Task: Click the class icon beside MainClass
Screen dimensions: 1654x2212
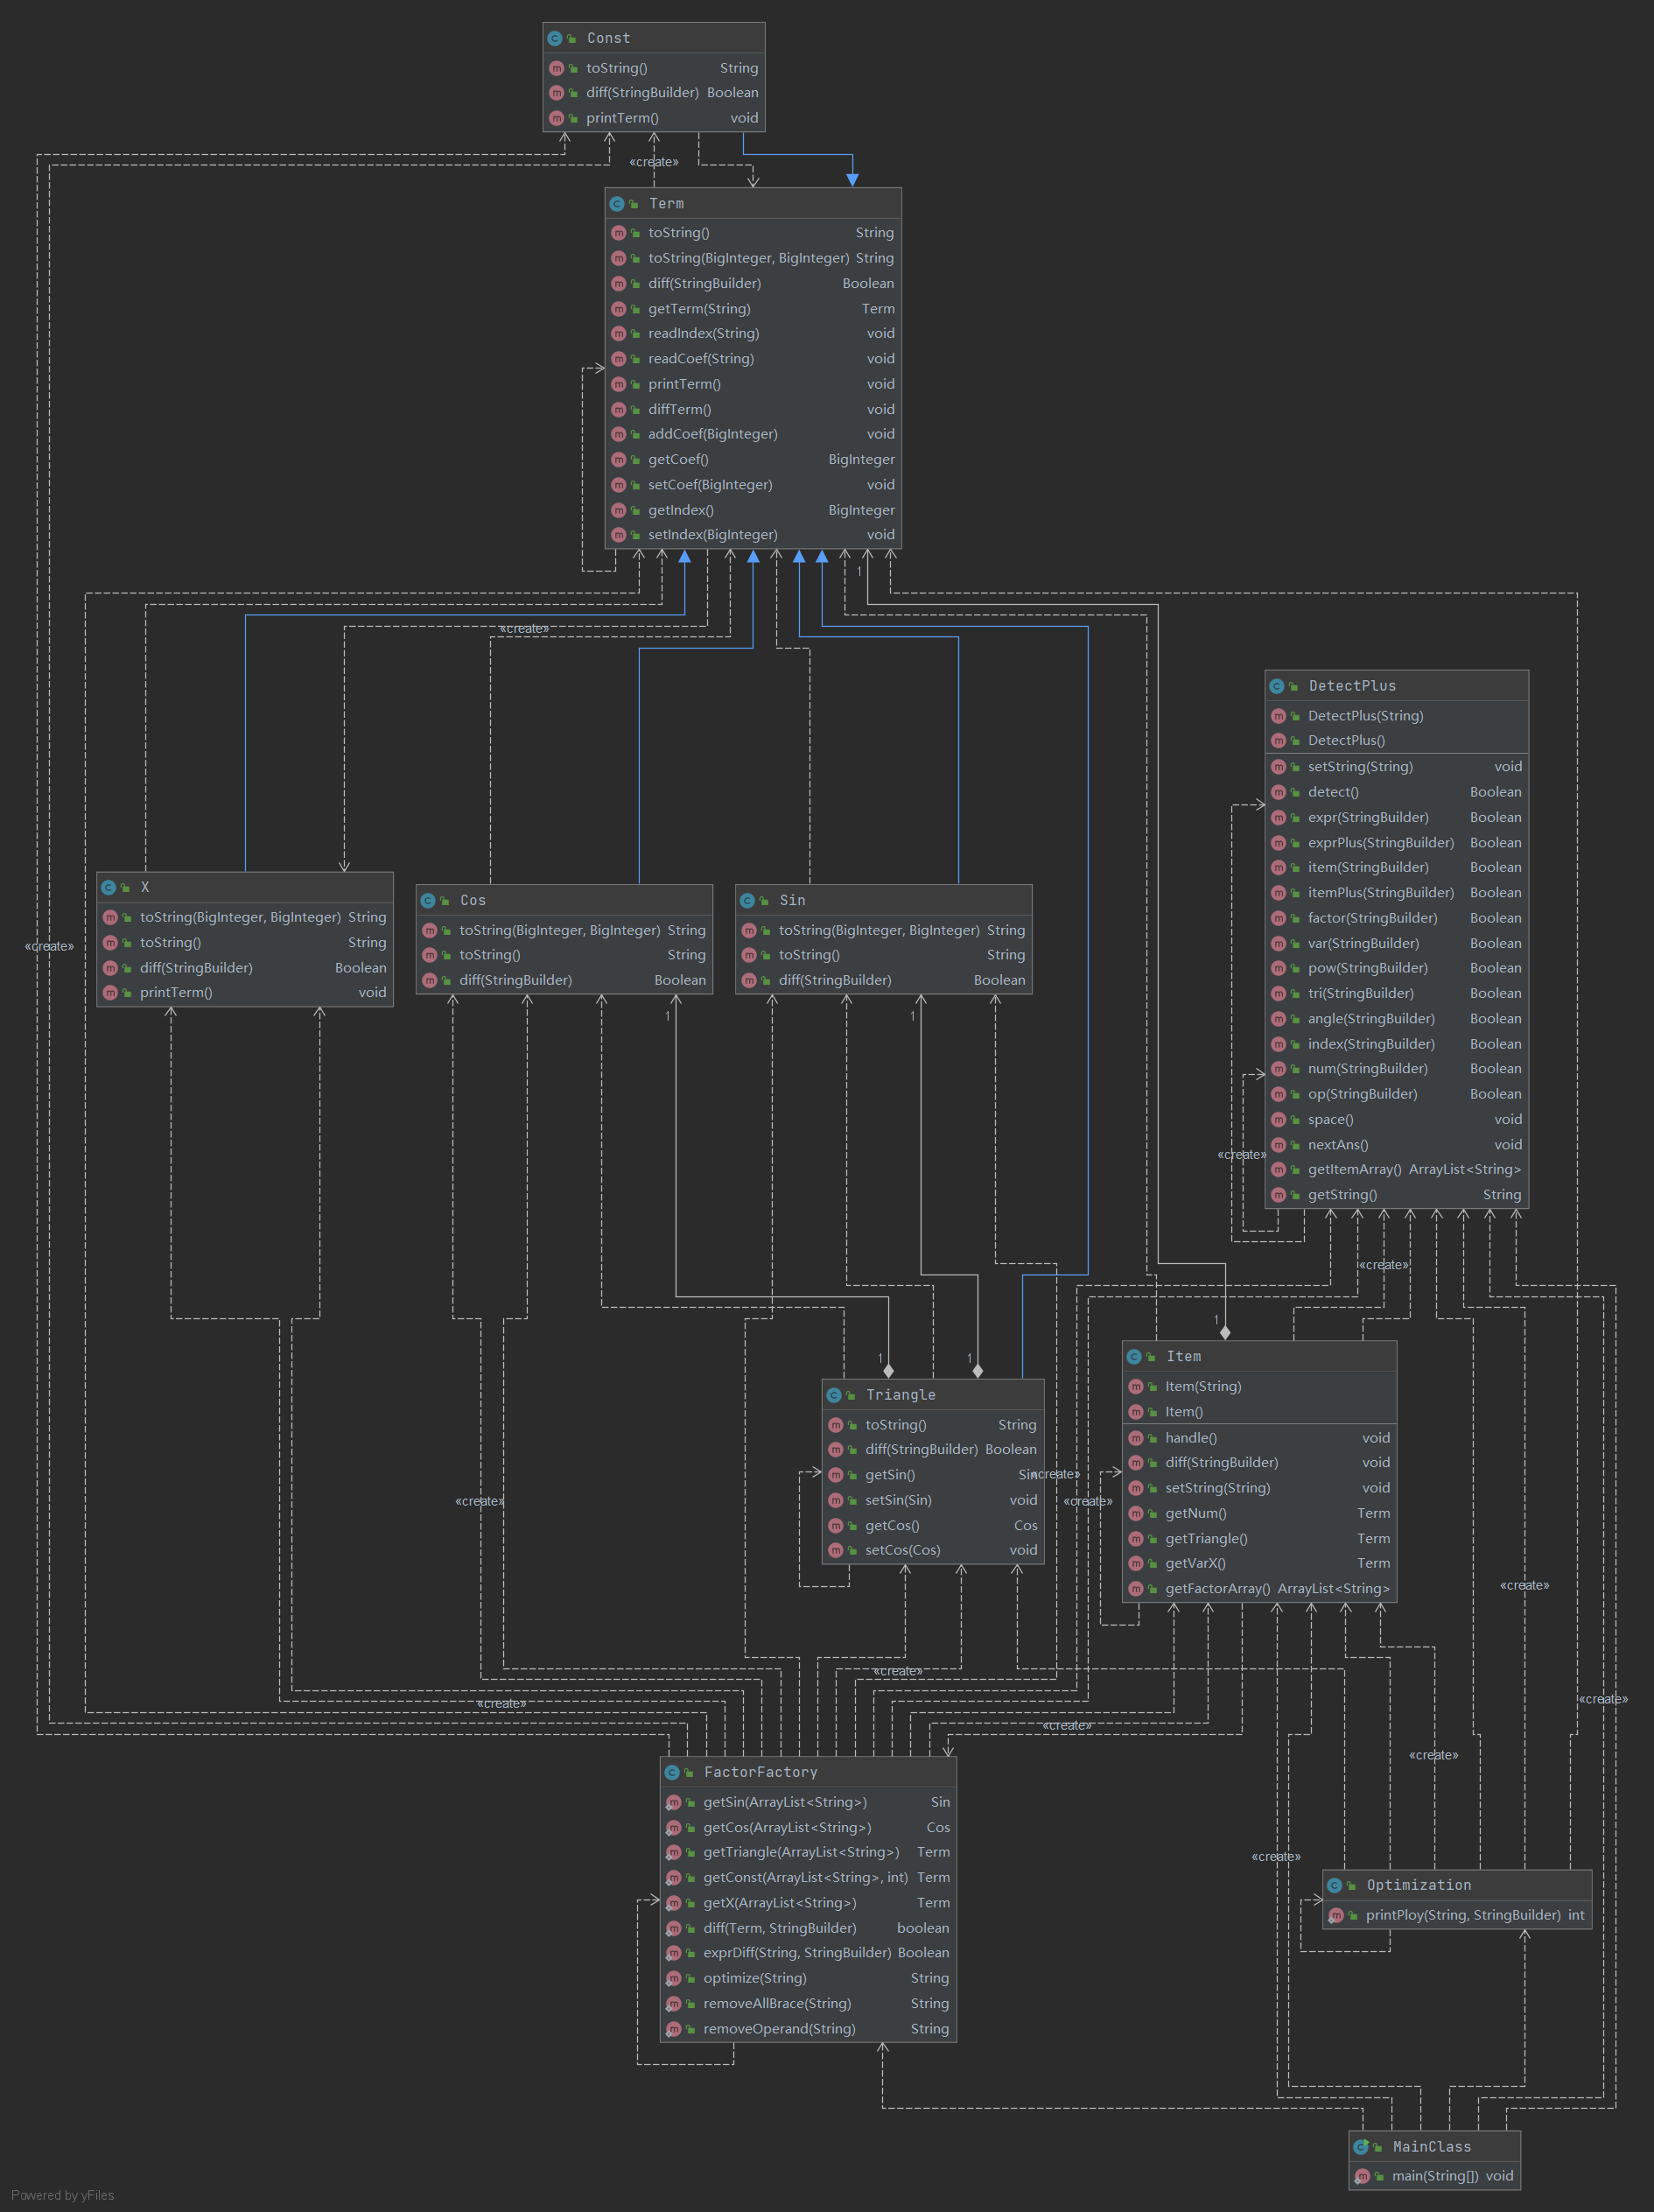Action: point(1360,2146)
